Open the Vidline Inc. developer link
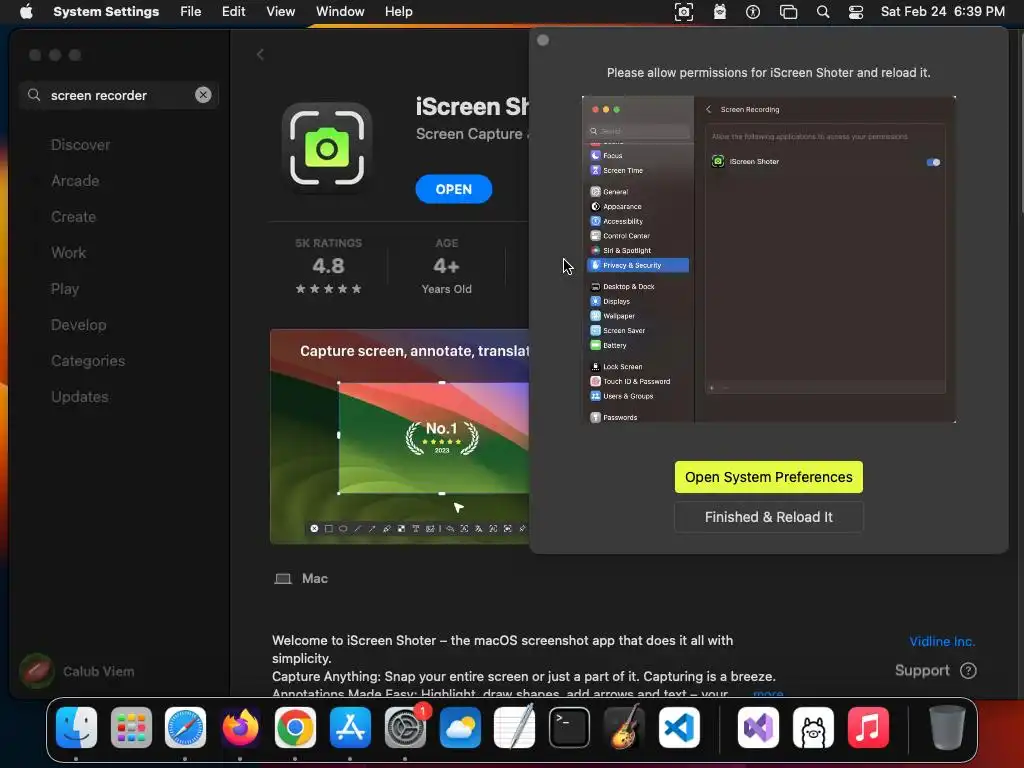 [942, 641]
